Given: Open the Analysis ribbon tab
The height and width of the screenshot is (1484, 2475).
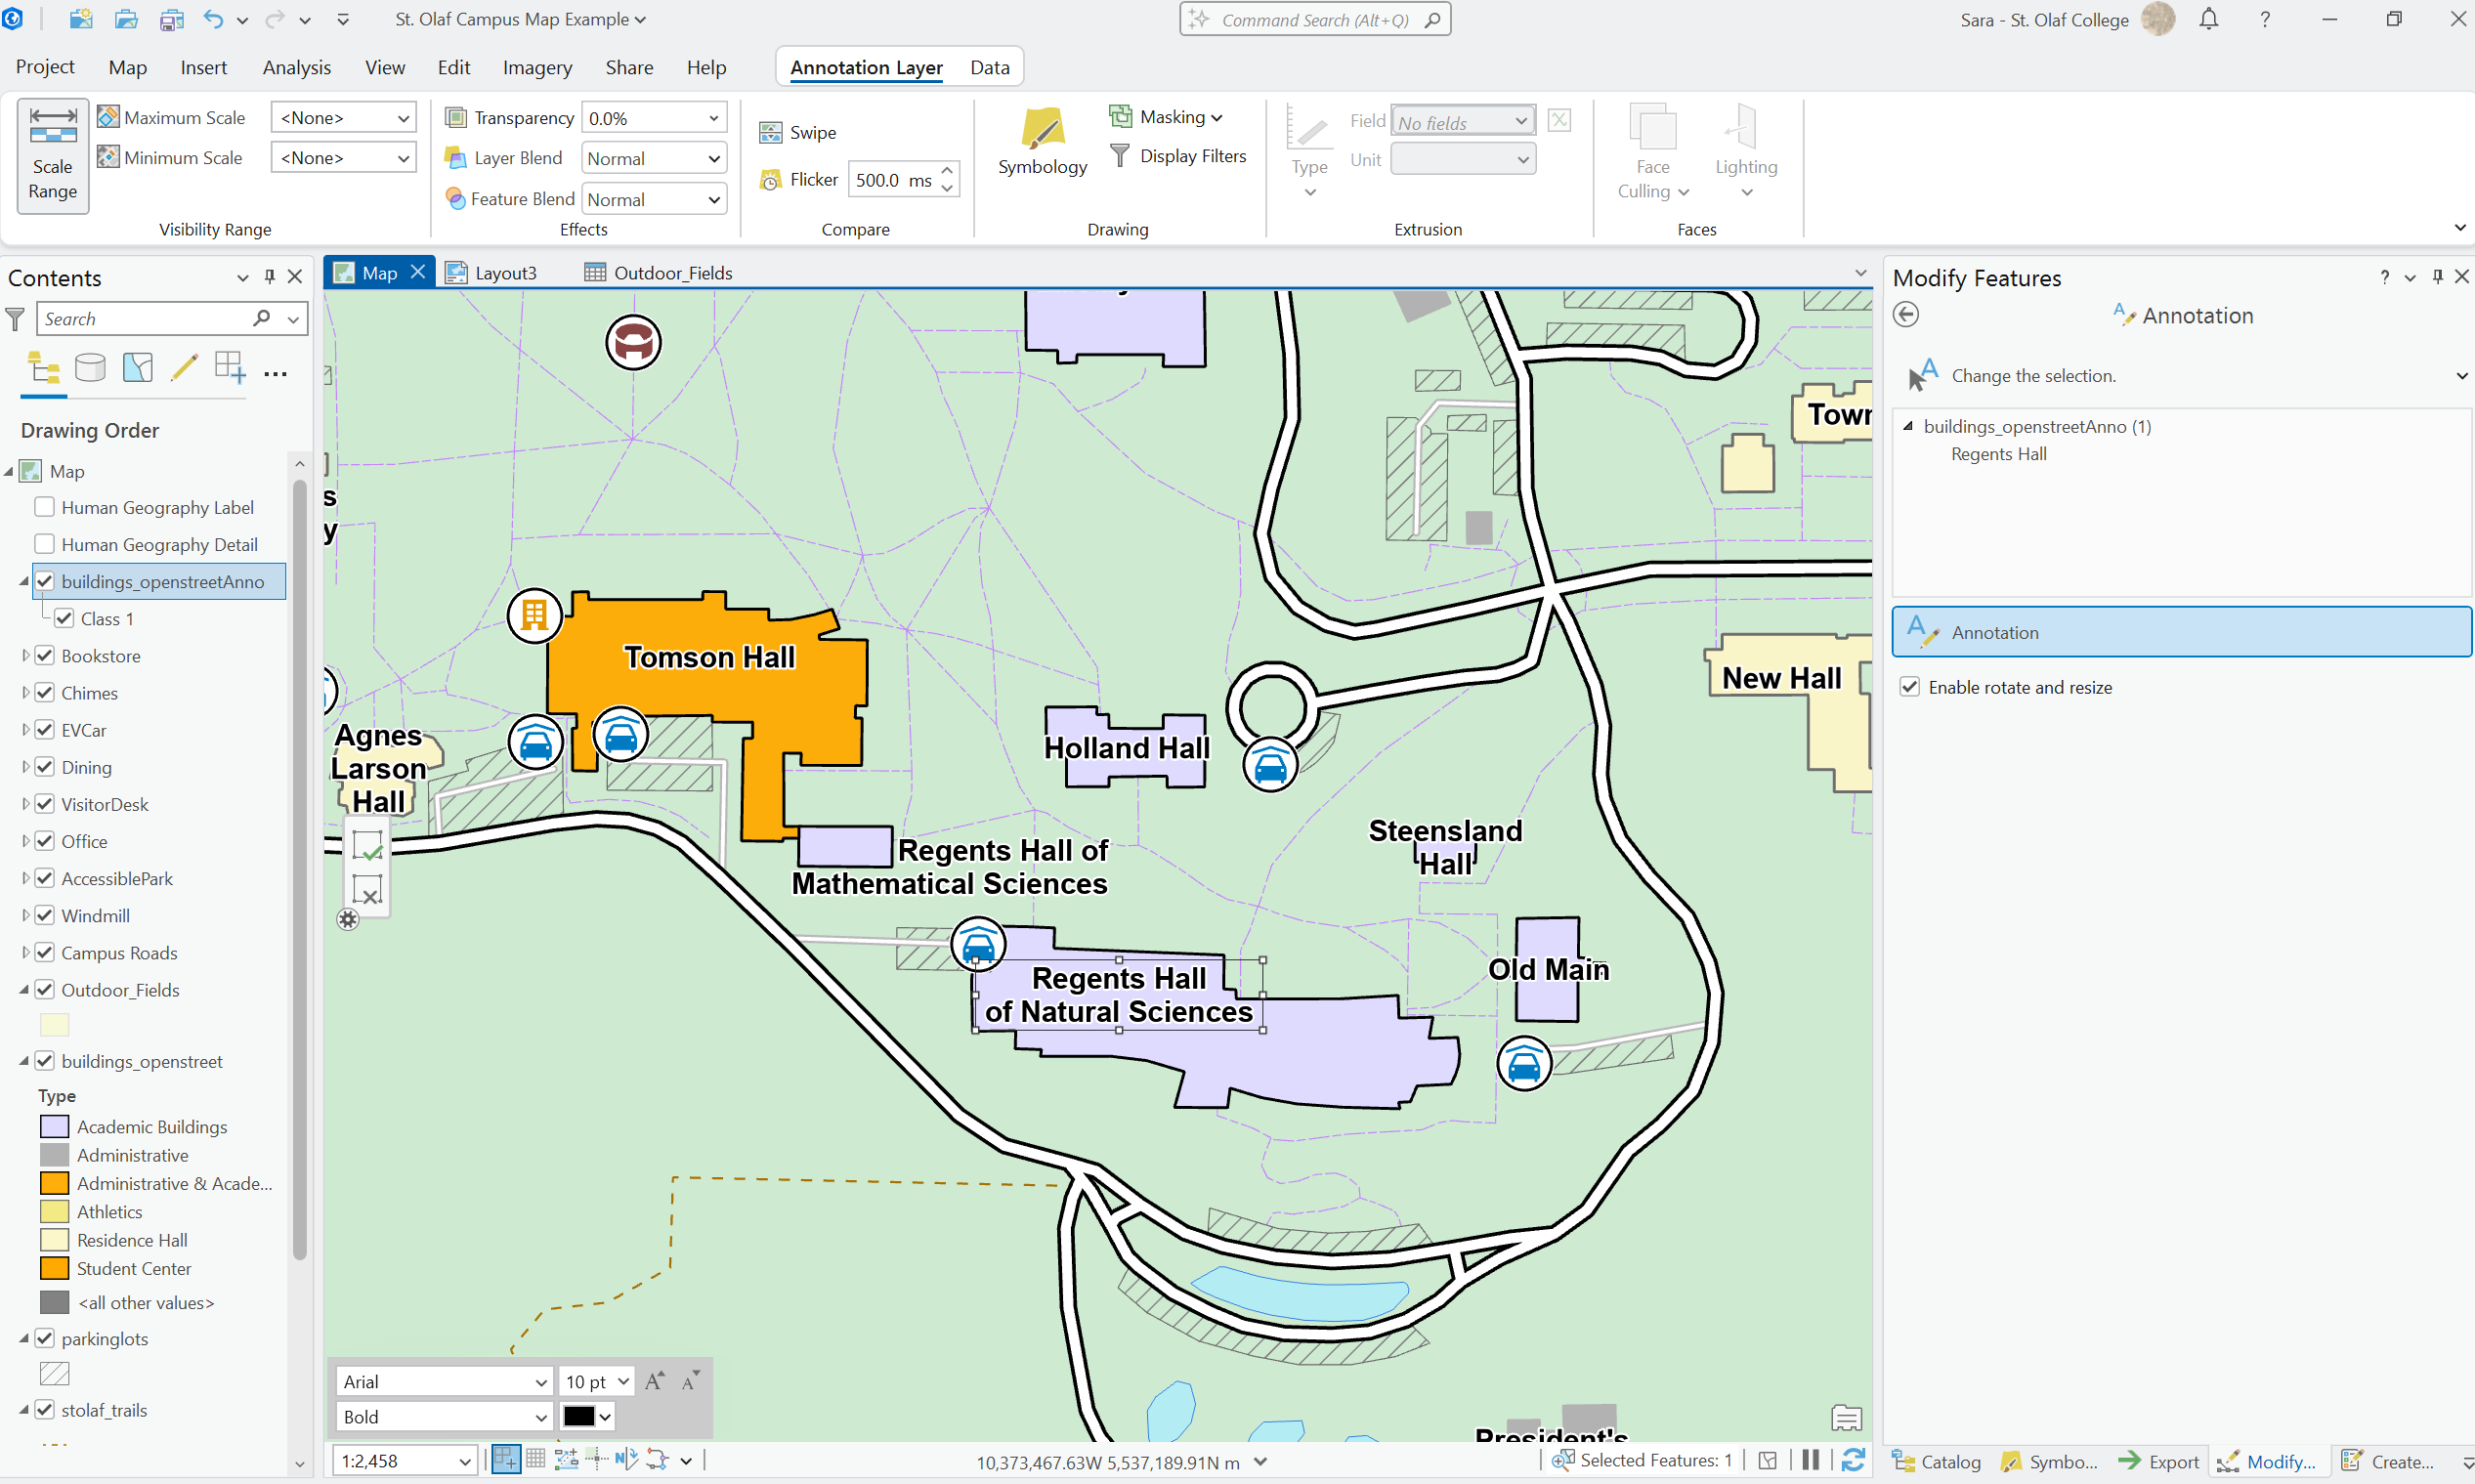Looking at the screenshot, I should (297, 67).
